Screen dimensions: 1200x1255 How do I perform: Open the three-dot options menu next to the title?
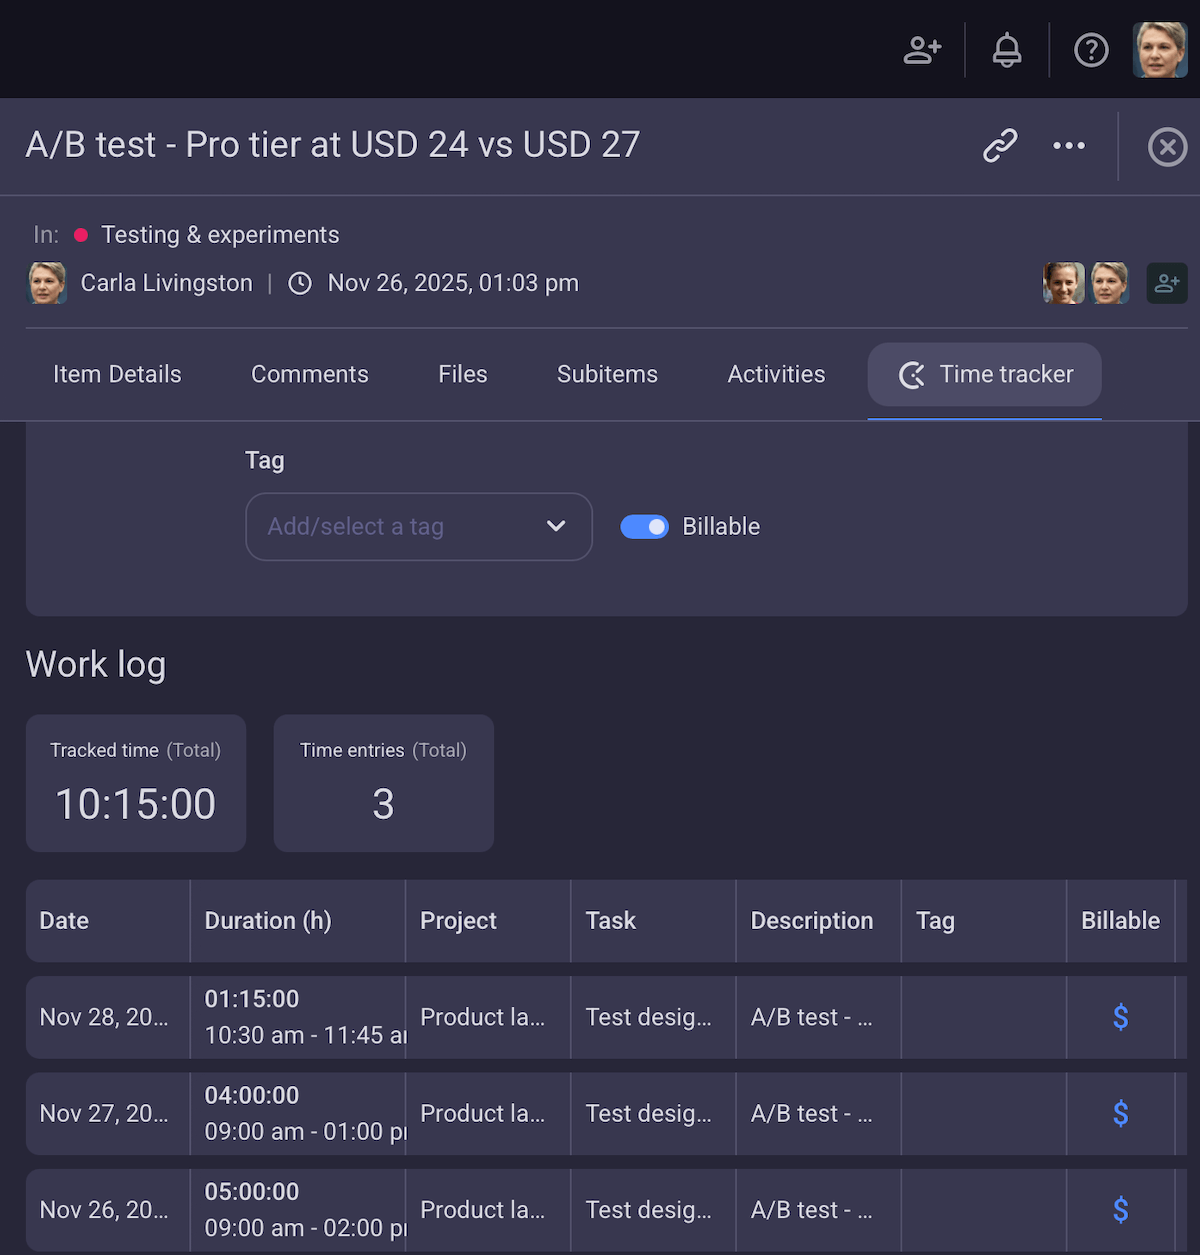[x=1068, y=146]
